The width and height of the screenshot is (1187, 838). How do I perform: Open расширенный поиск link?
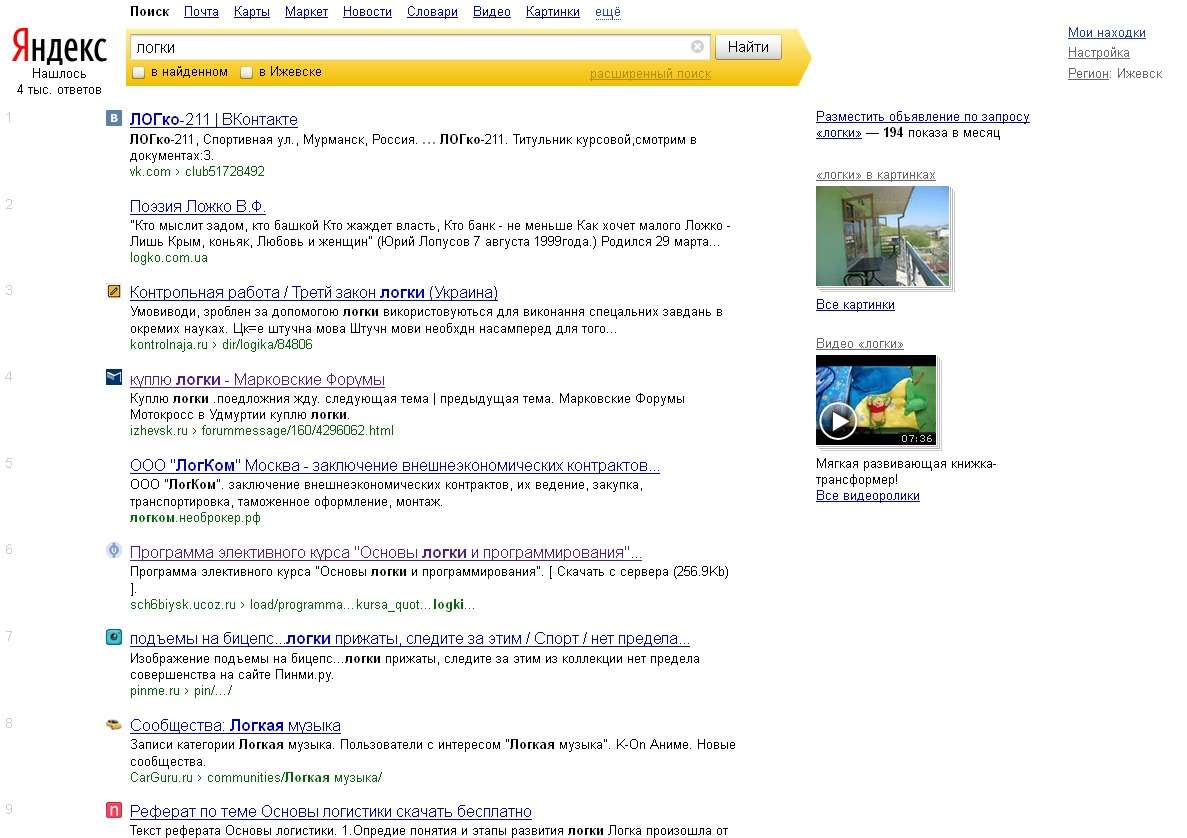(x=650, y=74)
